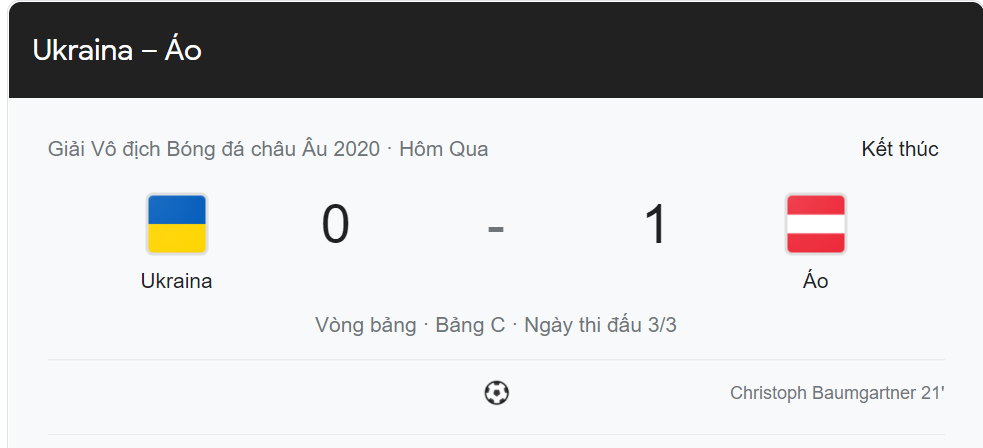The height and width of the screenshot is (448, 983).
Task: Open the Ukraina team name link
Action: [177, 281]
